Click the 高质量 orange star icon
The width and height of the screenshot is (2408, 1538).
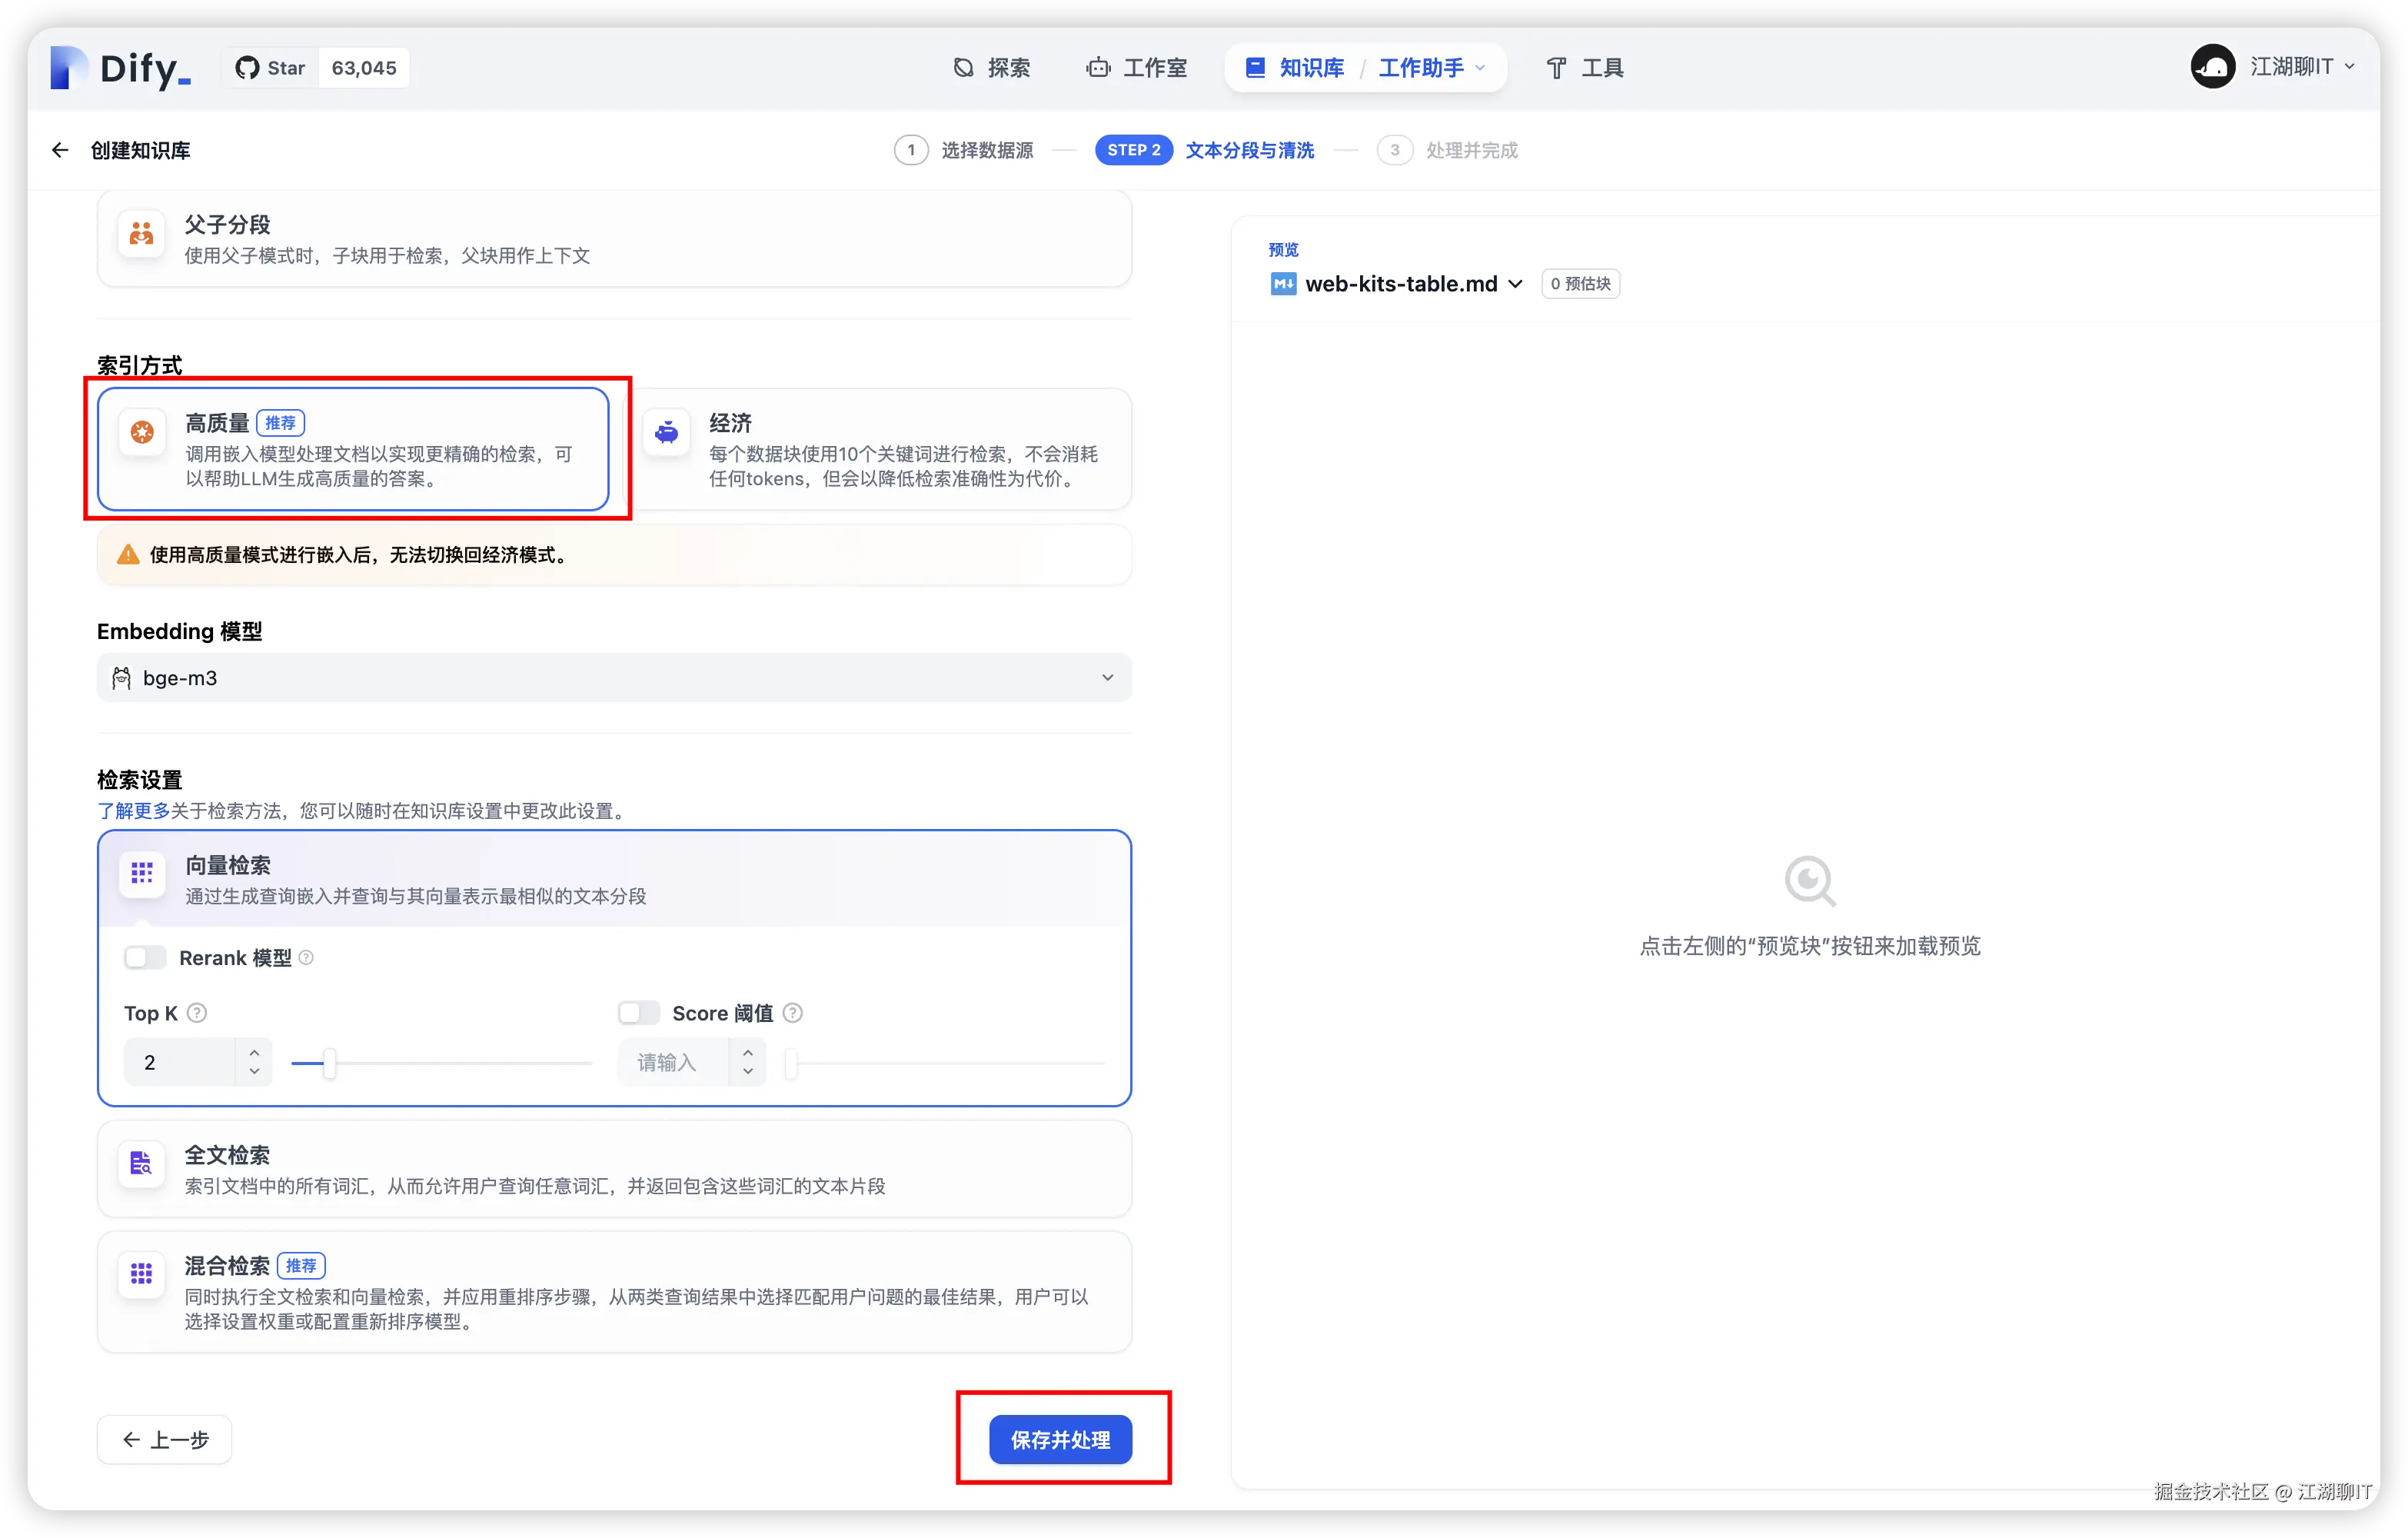click(x=142, y=432)
